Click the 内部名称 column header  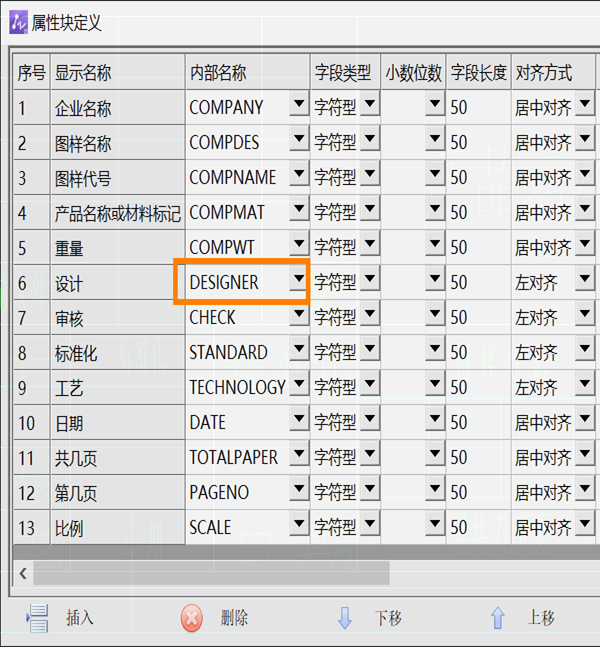click(x=248, y=72)
